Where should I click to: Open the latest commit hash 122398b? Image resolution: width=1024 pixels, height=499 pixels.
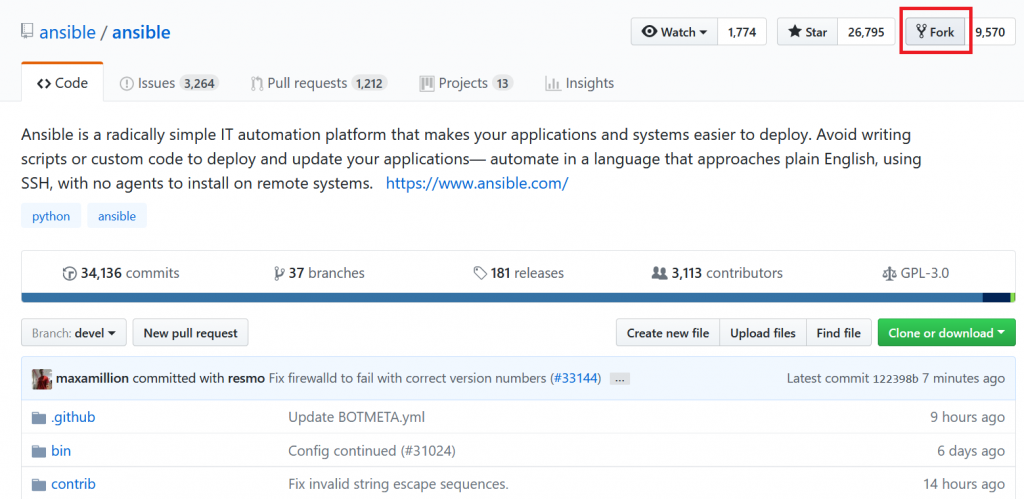pos(896,379)
